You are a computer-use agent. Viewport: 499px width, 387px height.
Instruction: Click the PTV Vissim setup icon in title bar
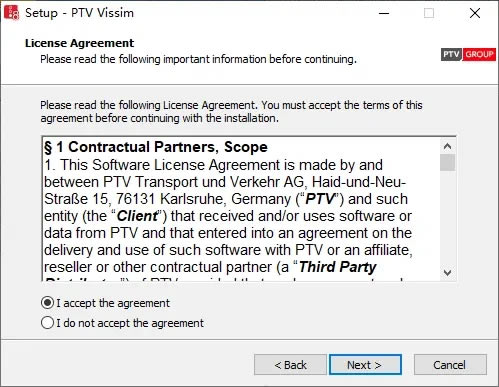[11, 13]
